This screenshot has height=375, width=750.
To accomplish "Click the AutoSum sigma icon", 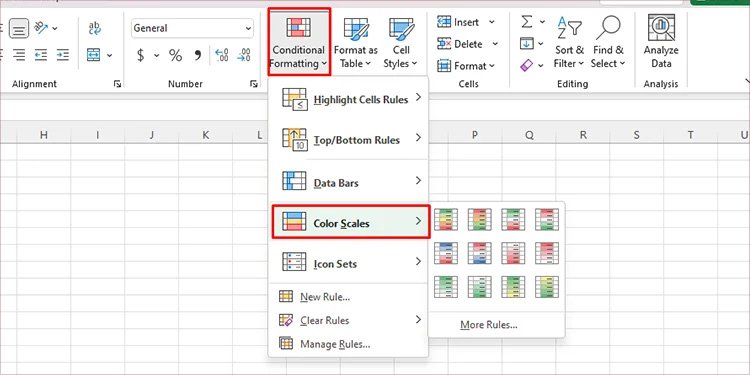I will click(527, 22).
